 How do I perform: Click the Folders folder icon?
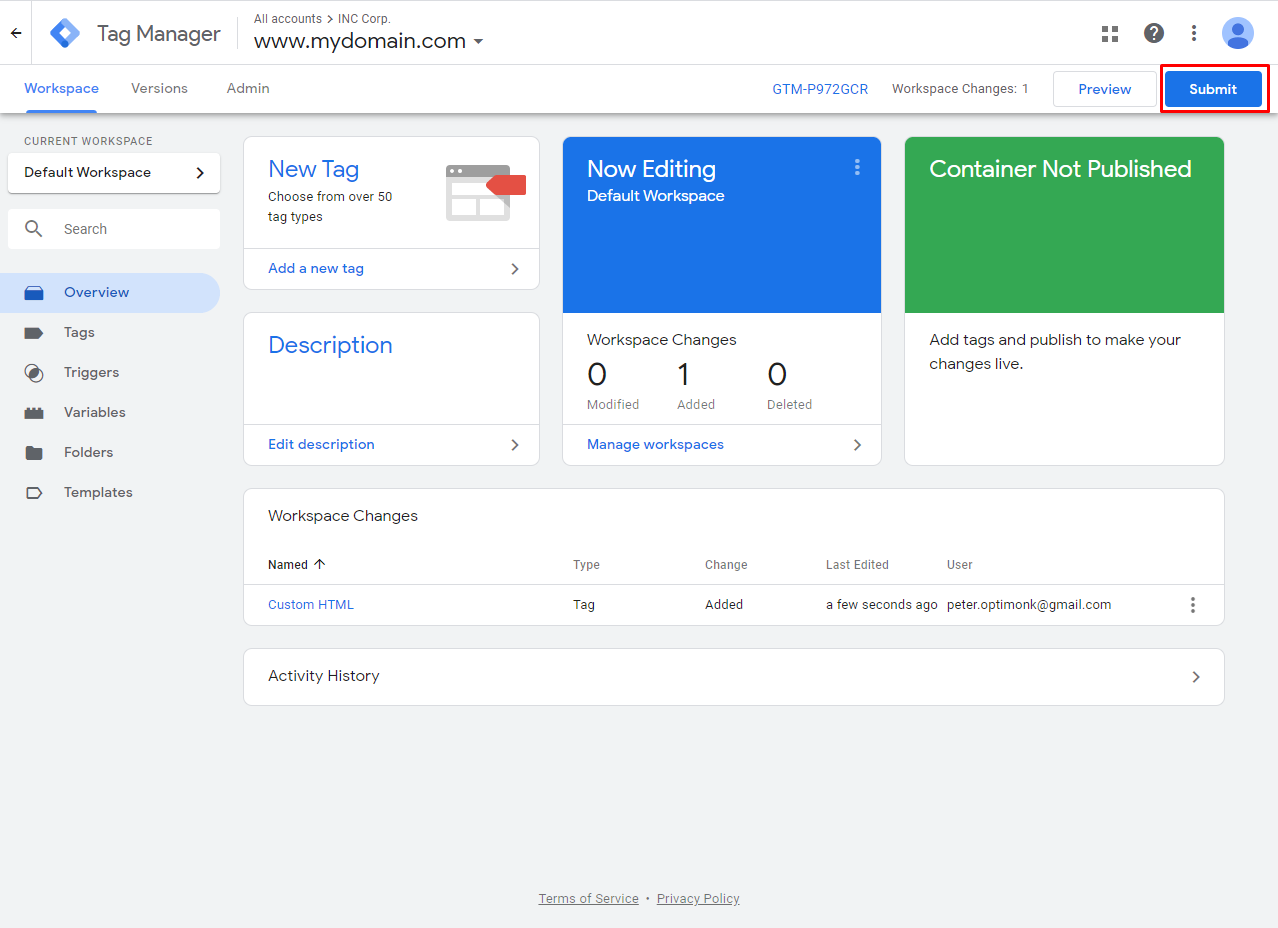pos(34,453)
